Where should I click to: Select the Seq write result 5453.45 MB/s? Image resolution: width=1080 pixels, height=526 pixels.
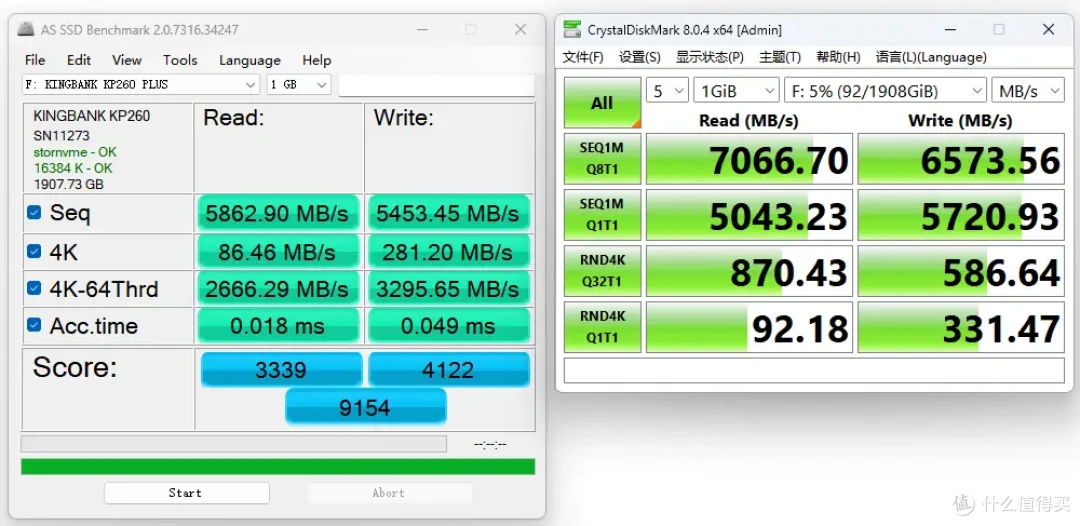tap(448, 213)
